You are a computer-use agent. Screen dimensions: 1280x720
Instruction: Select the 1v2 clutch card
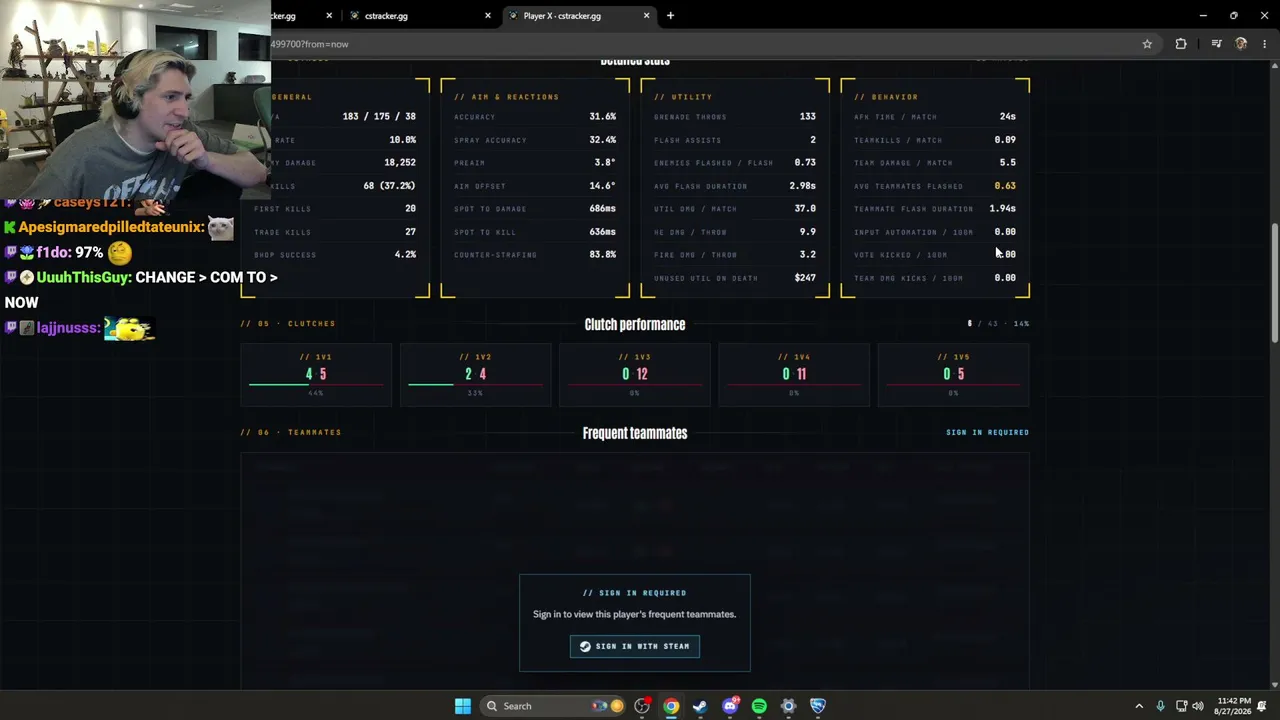point(475,375)
